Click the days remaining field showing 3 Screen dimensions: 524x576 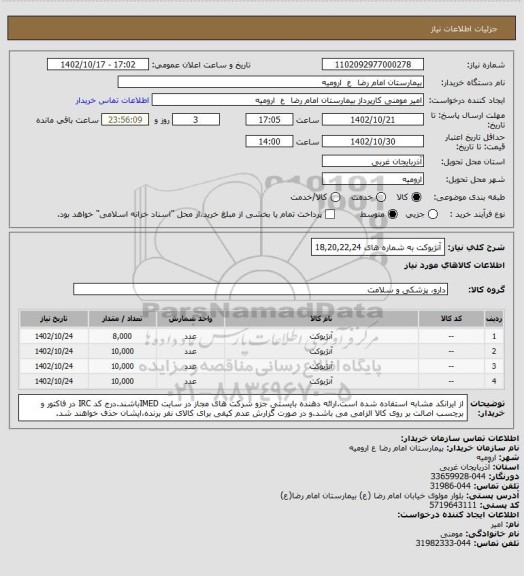pyautogui.click(x=196, y=120)
